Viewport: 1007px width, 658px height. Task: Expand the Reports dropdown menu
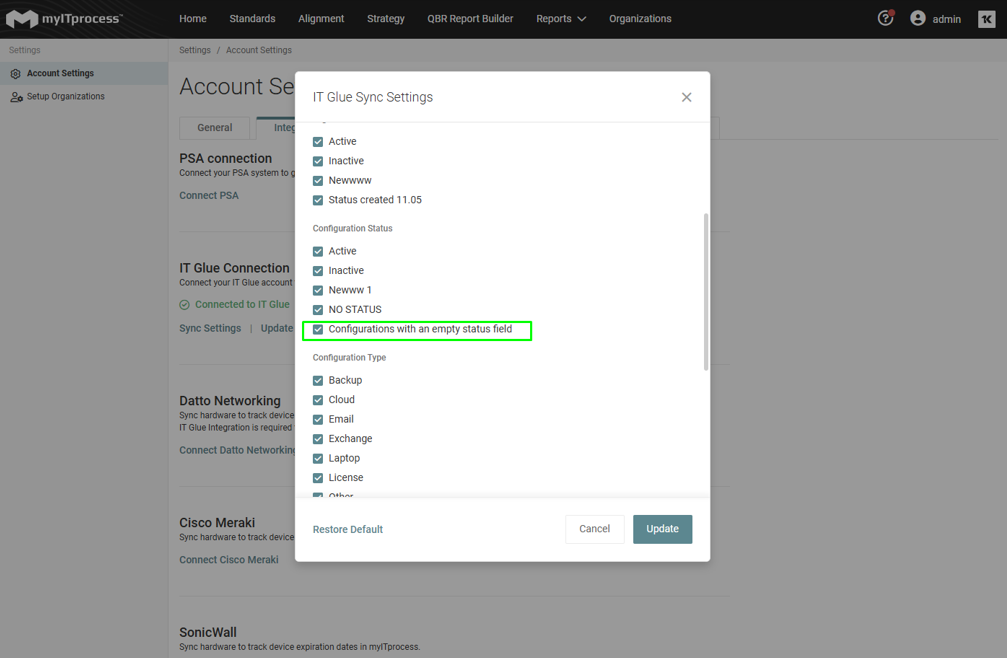click(x=561, y=19)
